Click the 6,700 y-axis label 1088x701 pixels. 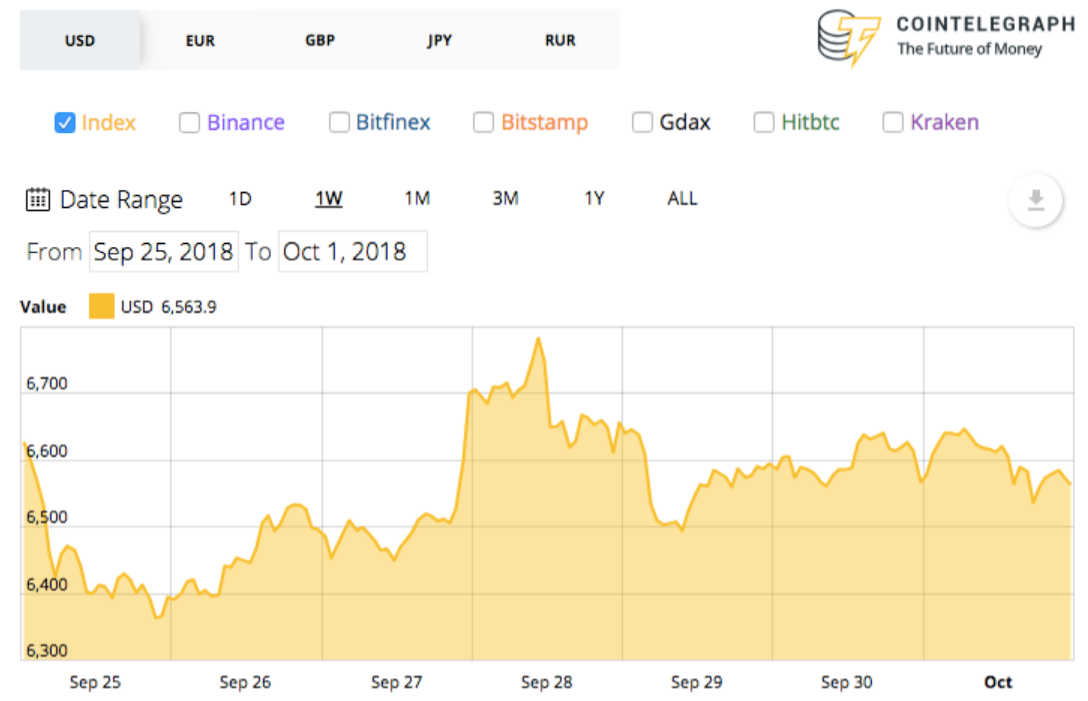(x=46, y=384)
